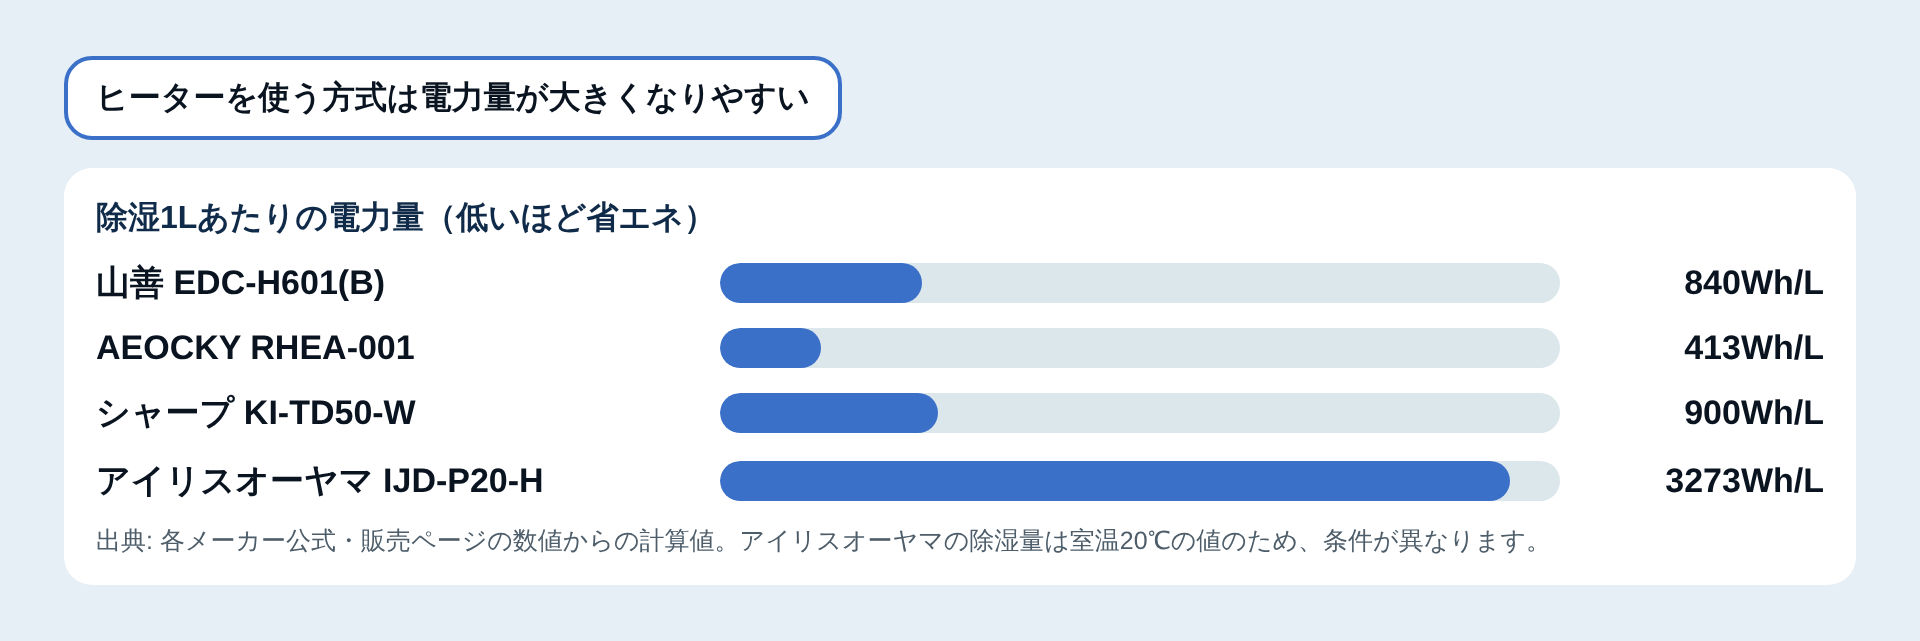The image size is (1920, 641).
Task: Click the アイリスオーヤマ IJD-P20-H label
Action: pos(320,481)
